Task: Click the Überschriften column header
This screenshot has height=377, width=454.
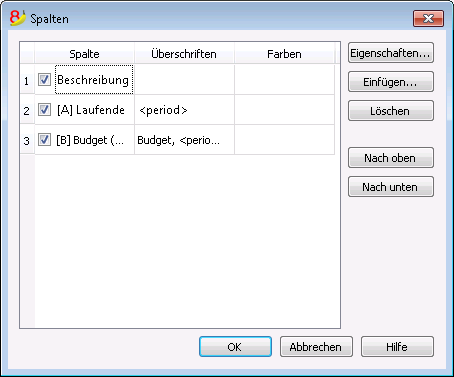Action: point(184,53)
